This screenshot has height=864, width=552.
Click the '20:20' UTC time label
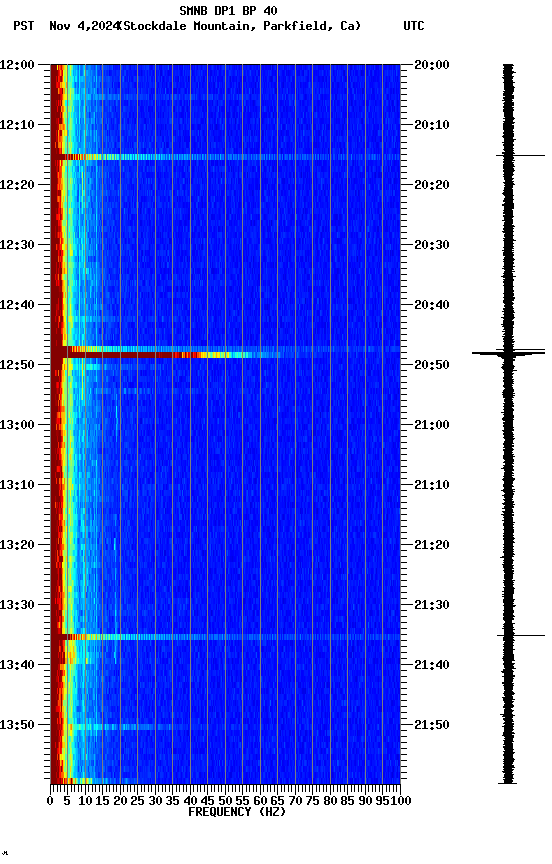[x=432, y=185]
